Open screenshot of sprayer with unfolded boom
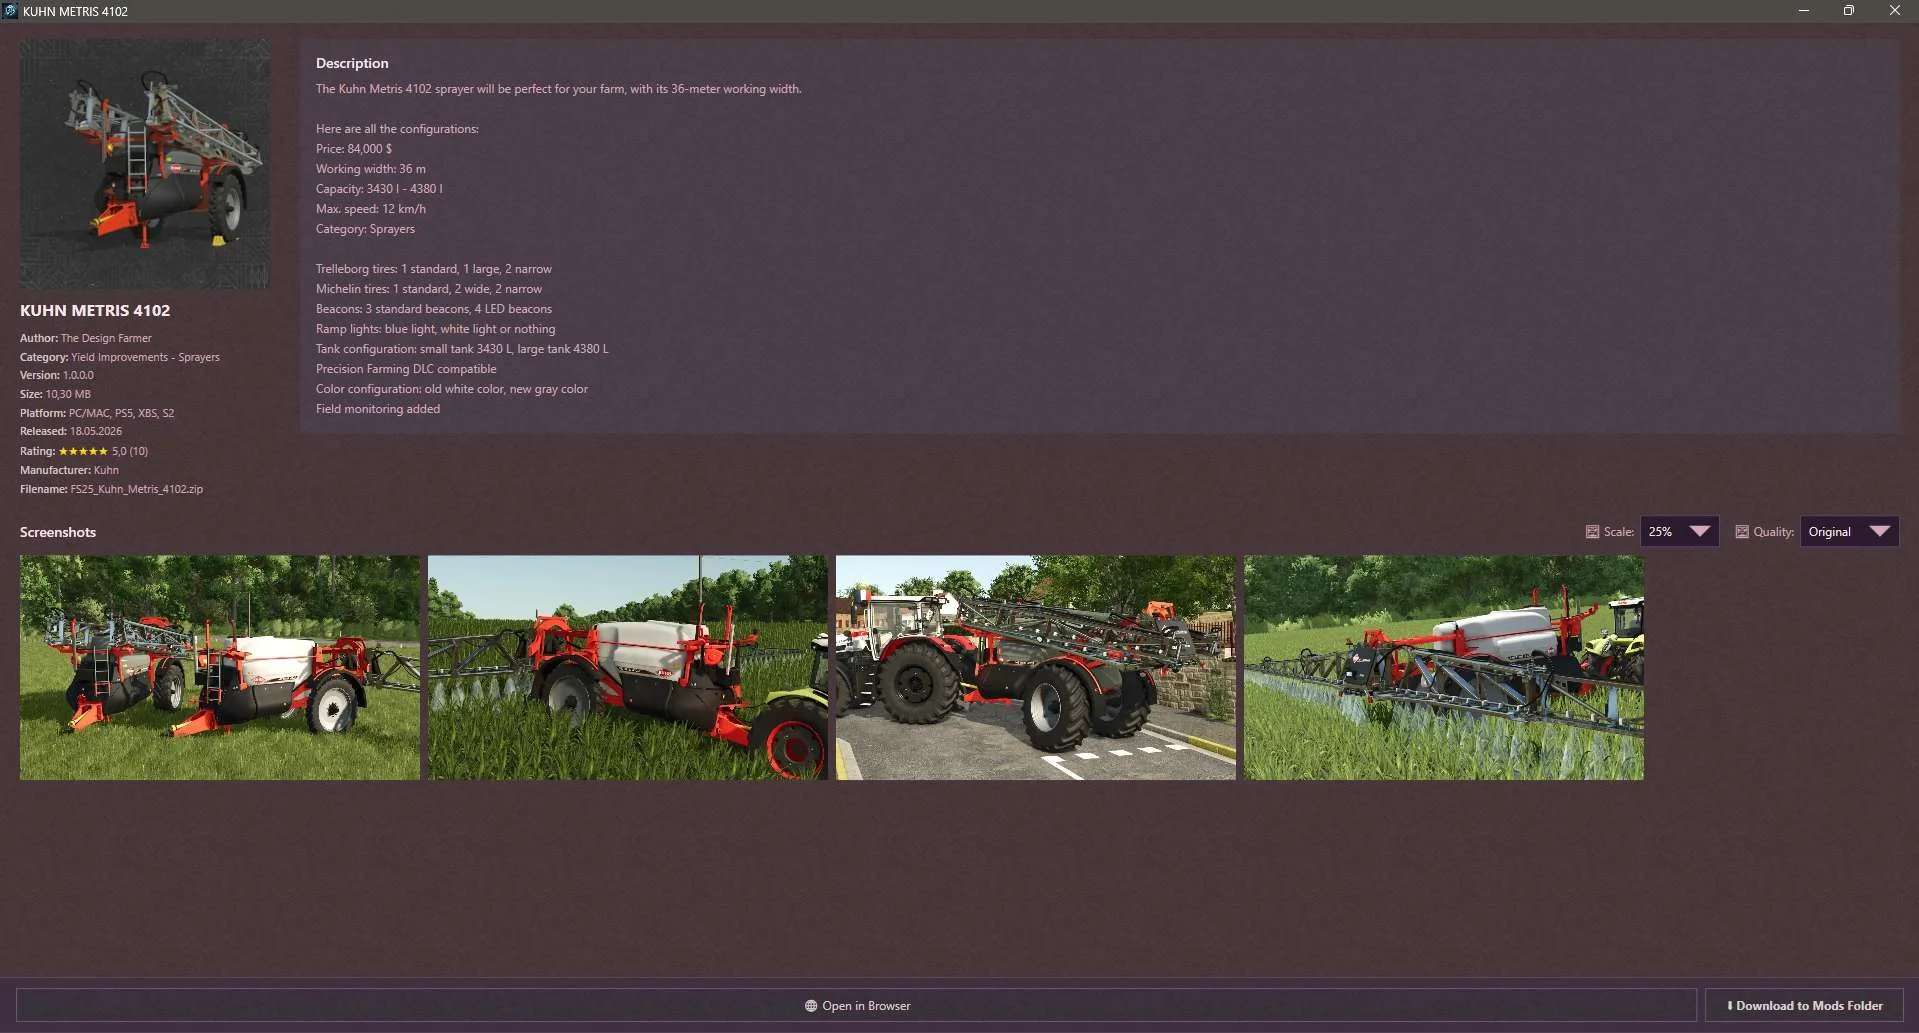The width and height of the screenshot is (1919, 1033). tap(1444, 668)
